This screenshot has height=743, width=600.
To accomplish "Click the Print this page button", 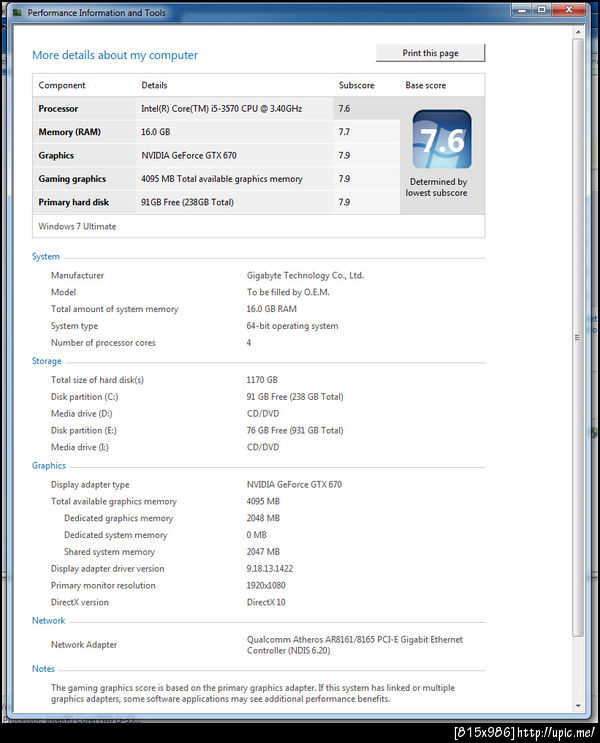I will click(x=430, y=53).
